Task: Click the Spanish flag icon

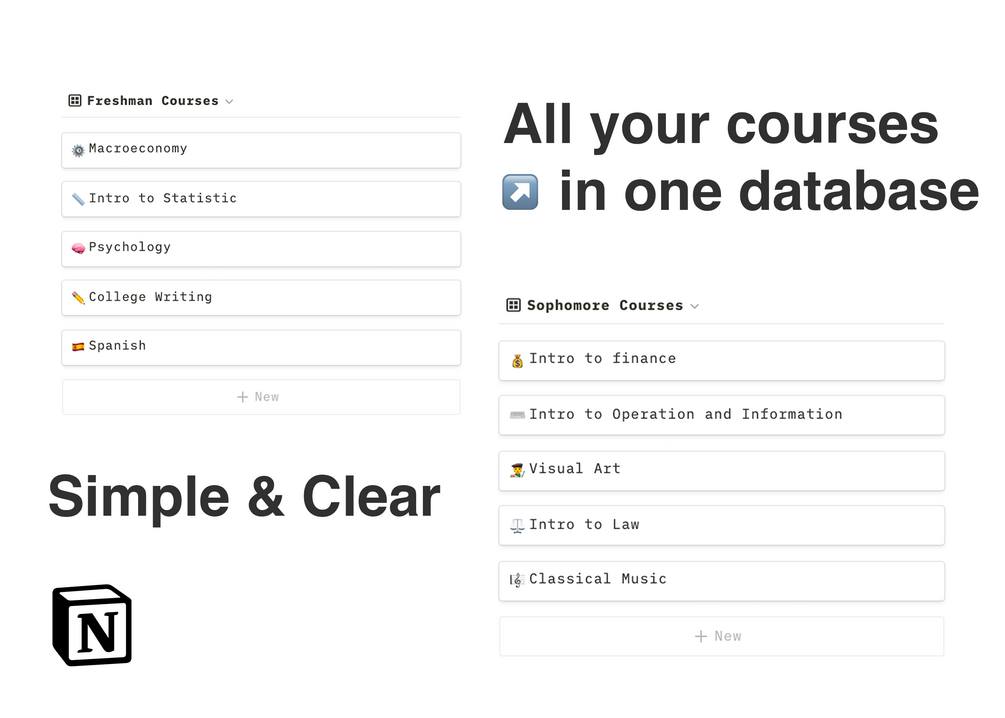Action: click(x=78, y=347)
